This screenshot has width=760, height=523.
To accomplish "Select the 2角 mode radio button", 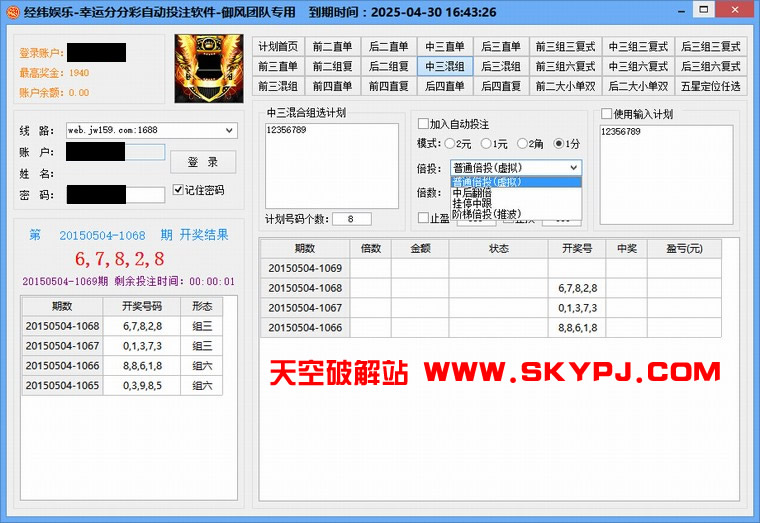I will pyautogui.click(x=522, y=144).
